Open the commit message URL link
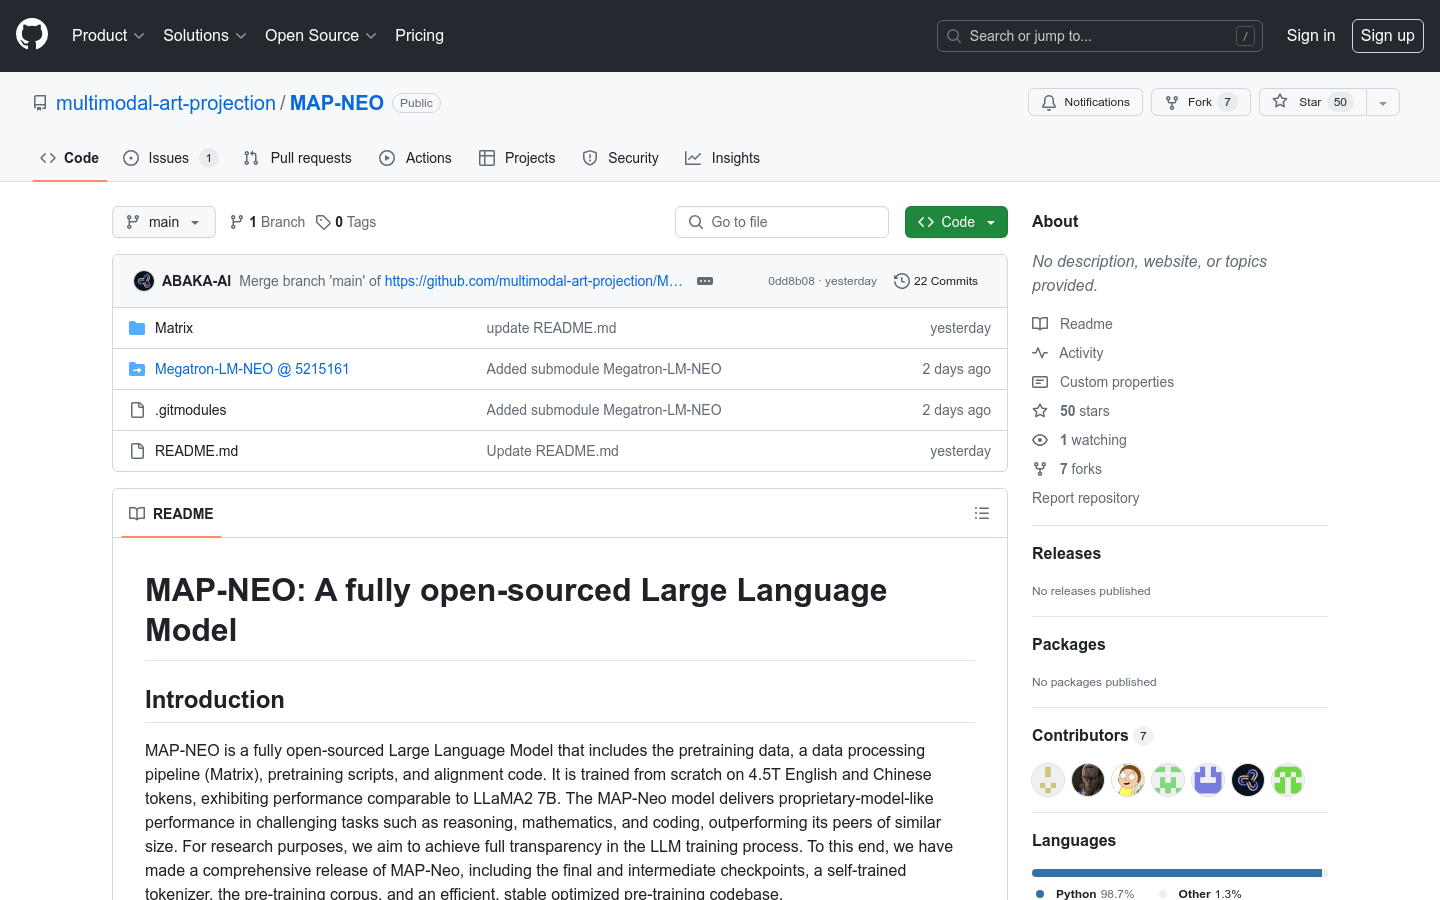Viewport: 1440px width, 900px height. pyautogui.click(x=534, y=281)
